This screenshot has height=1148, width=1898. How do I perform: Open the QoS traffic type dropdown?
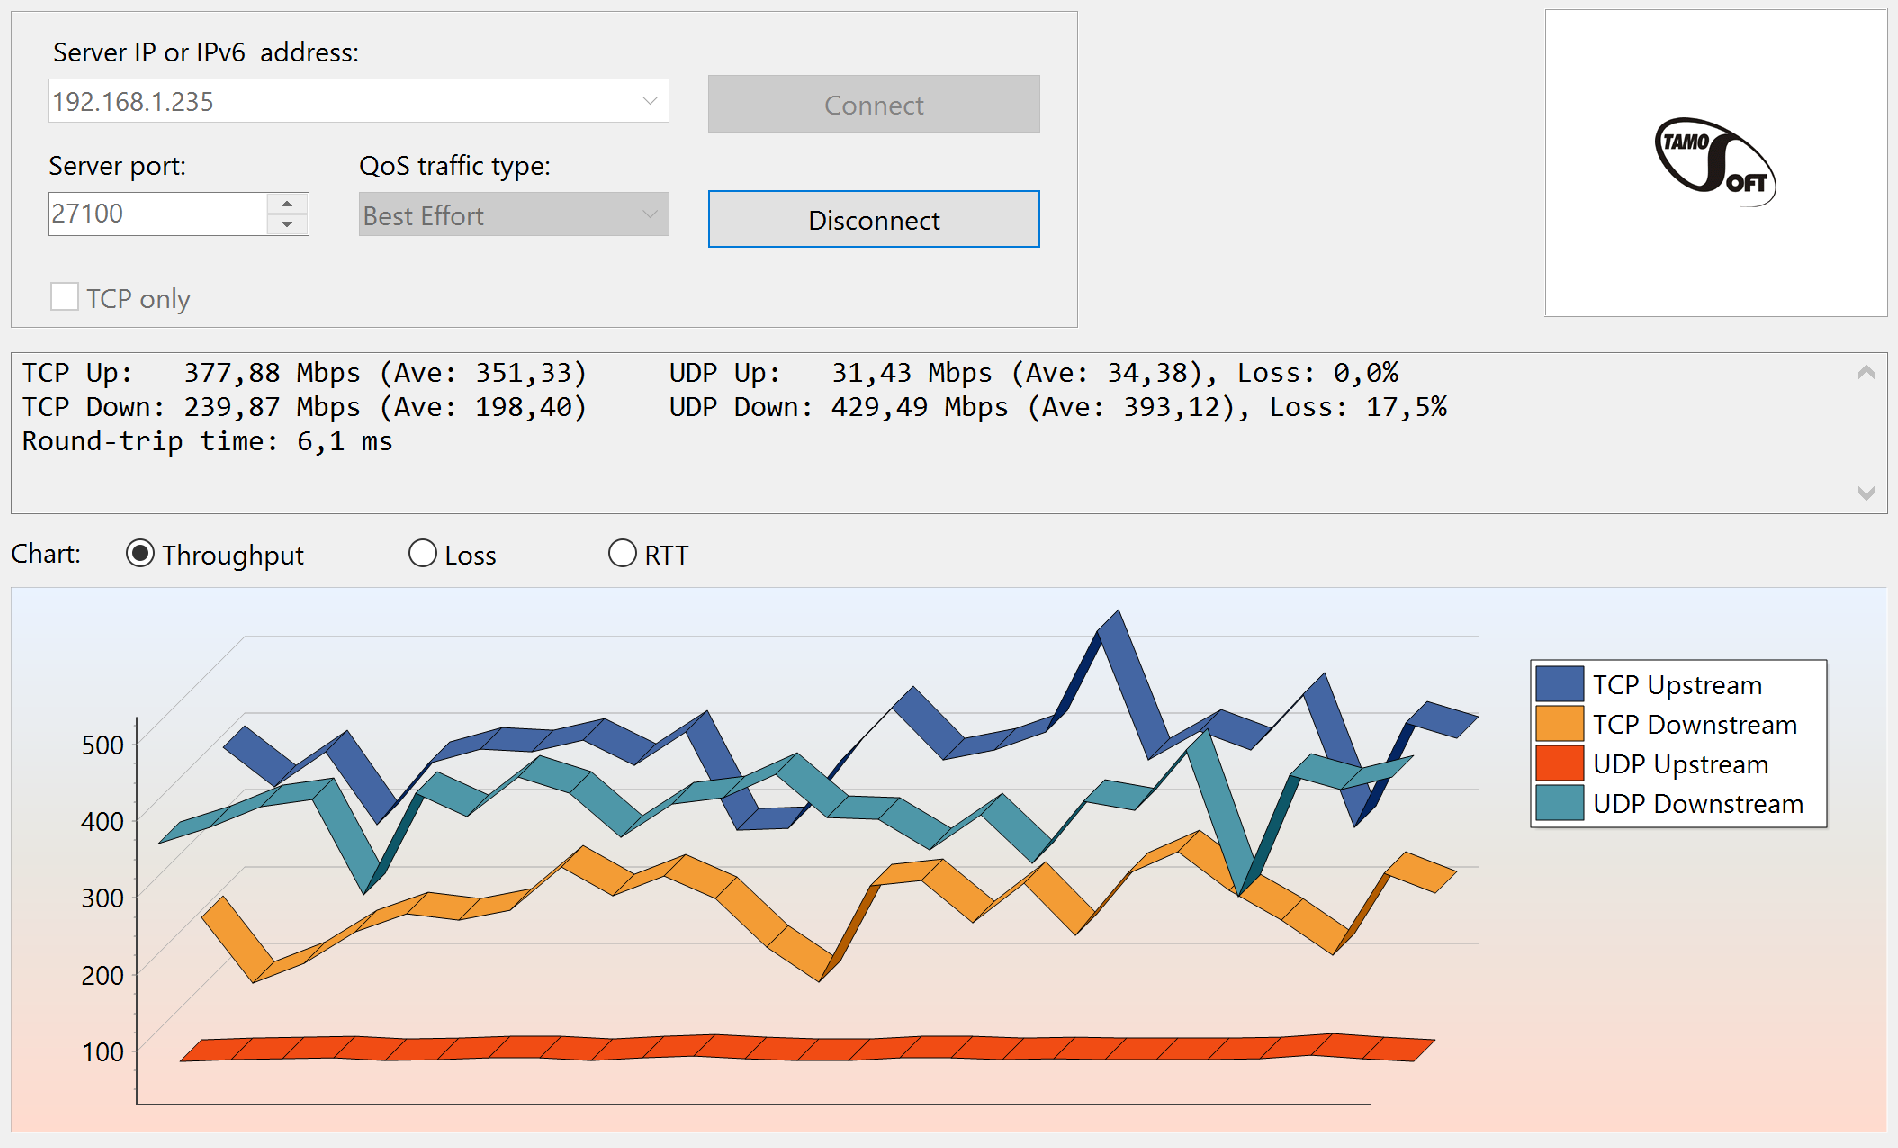[x=649, y=215]
